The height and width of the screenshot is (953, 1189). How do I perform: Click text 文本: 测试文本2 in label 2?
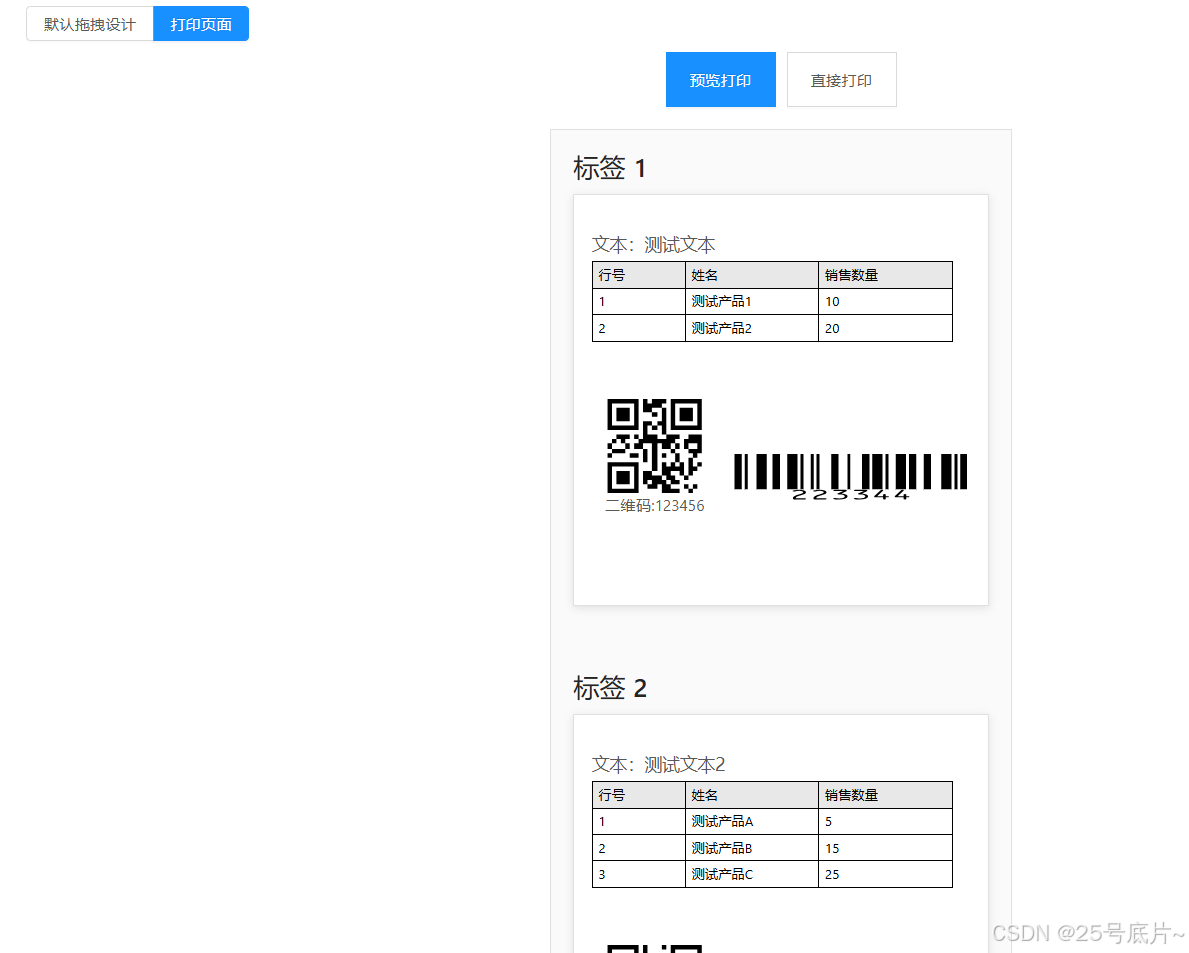pyautogui.click(x=658, y=764)
